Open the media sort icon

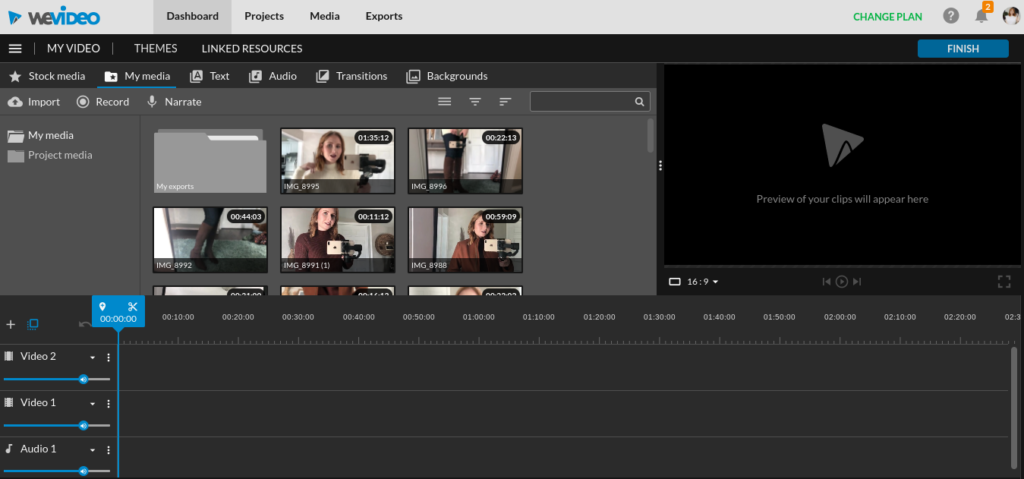click(x=505, y=102)
